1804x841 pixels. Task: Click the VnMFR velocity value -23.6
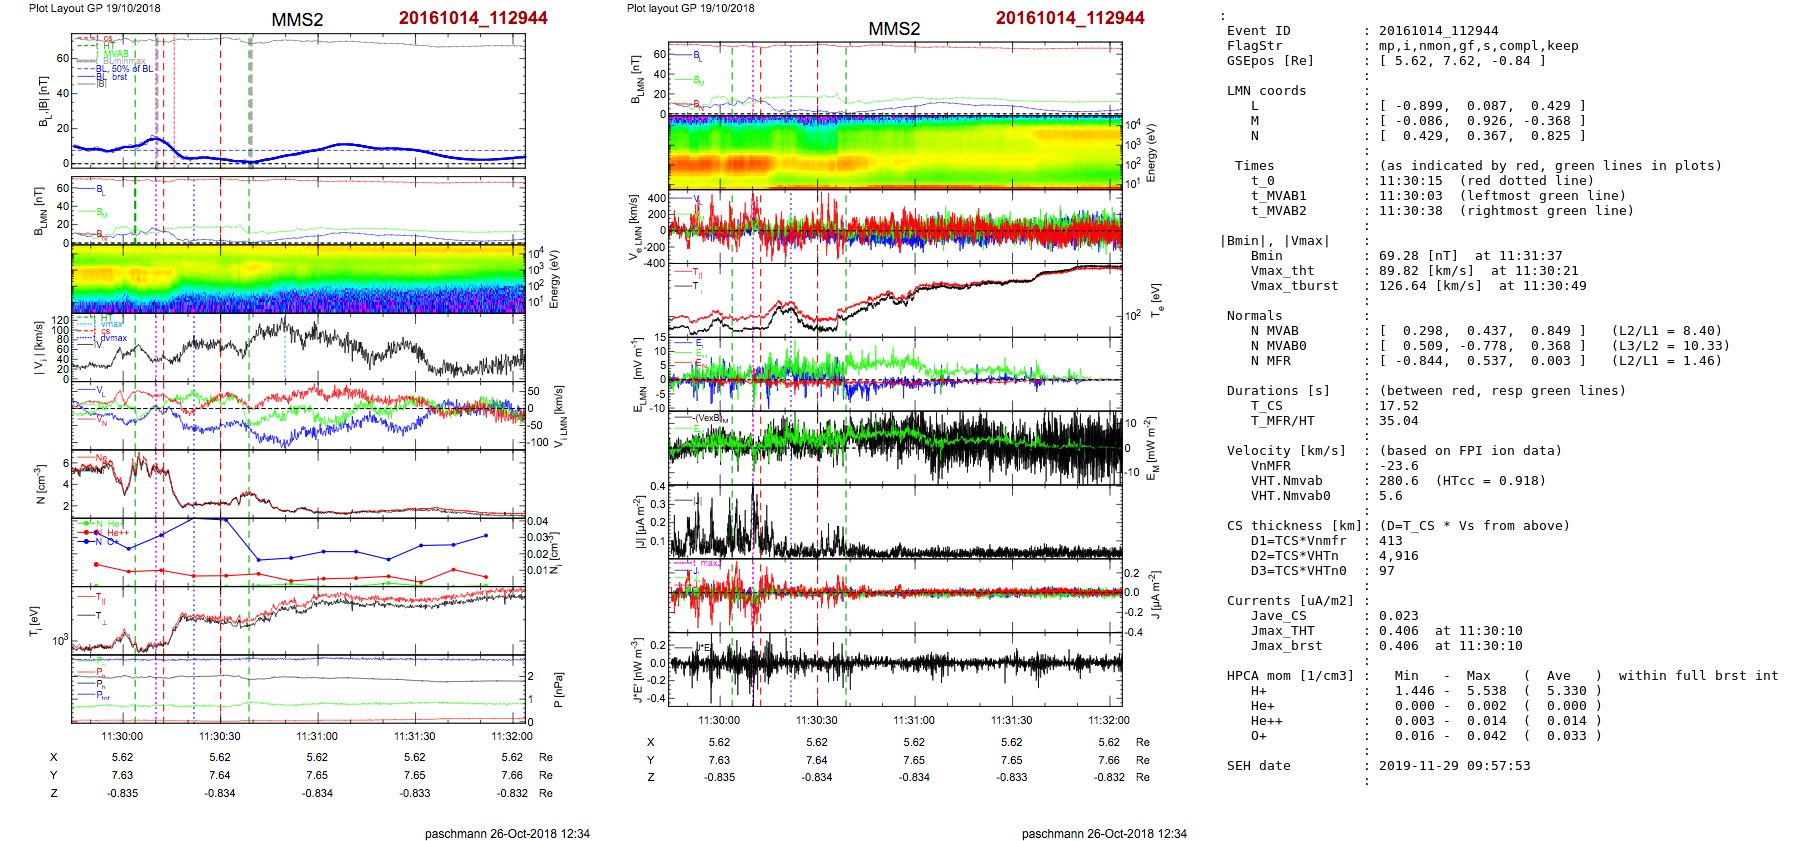(x=1398, y=466)
